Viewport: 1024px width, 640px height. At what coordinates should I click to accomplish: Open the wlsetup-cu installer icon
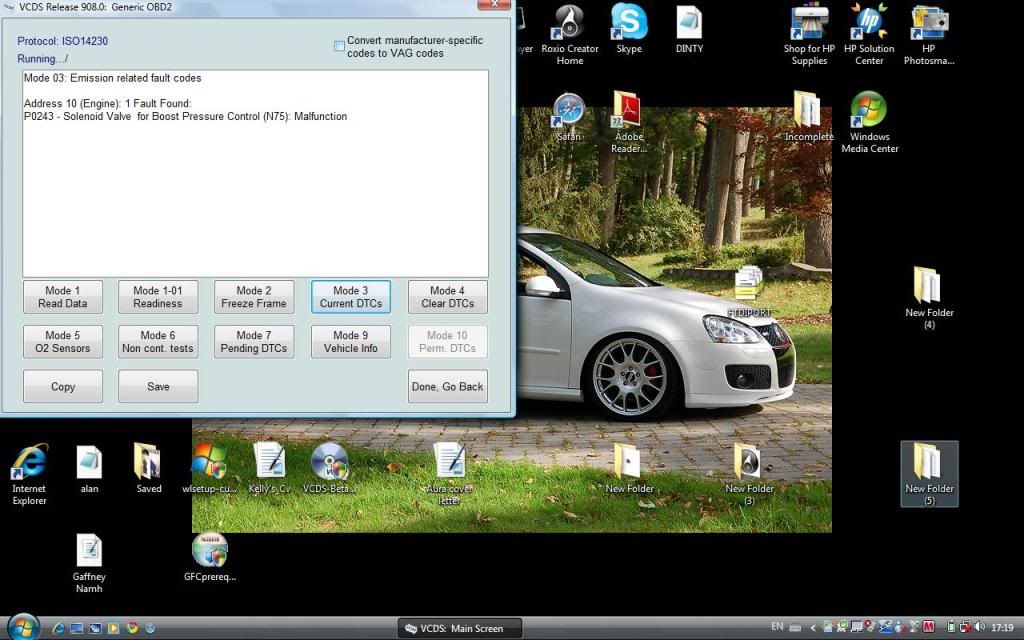(x=209, y=468)
